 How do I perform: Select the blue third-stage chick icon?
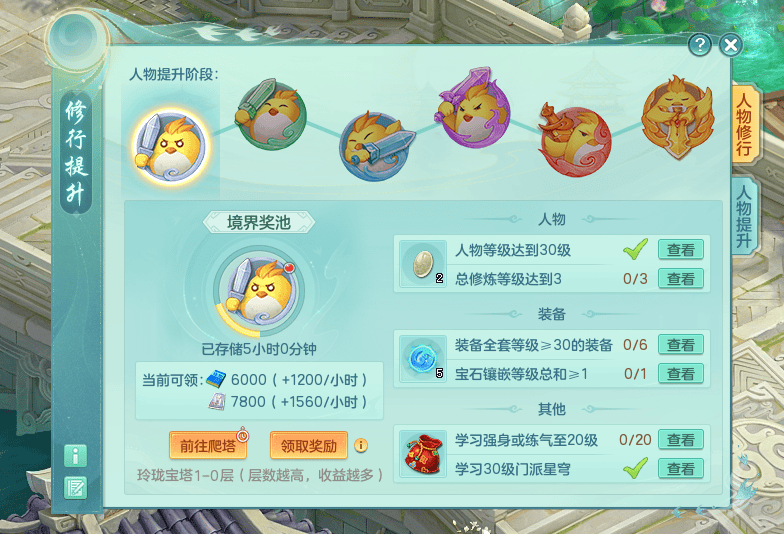376,146
